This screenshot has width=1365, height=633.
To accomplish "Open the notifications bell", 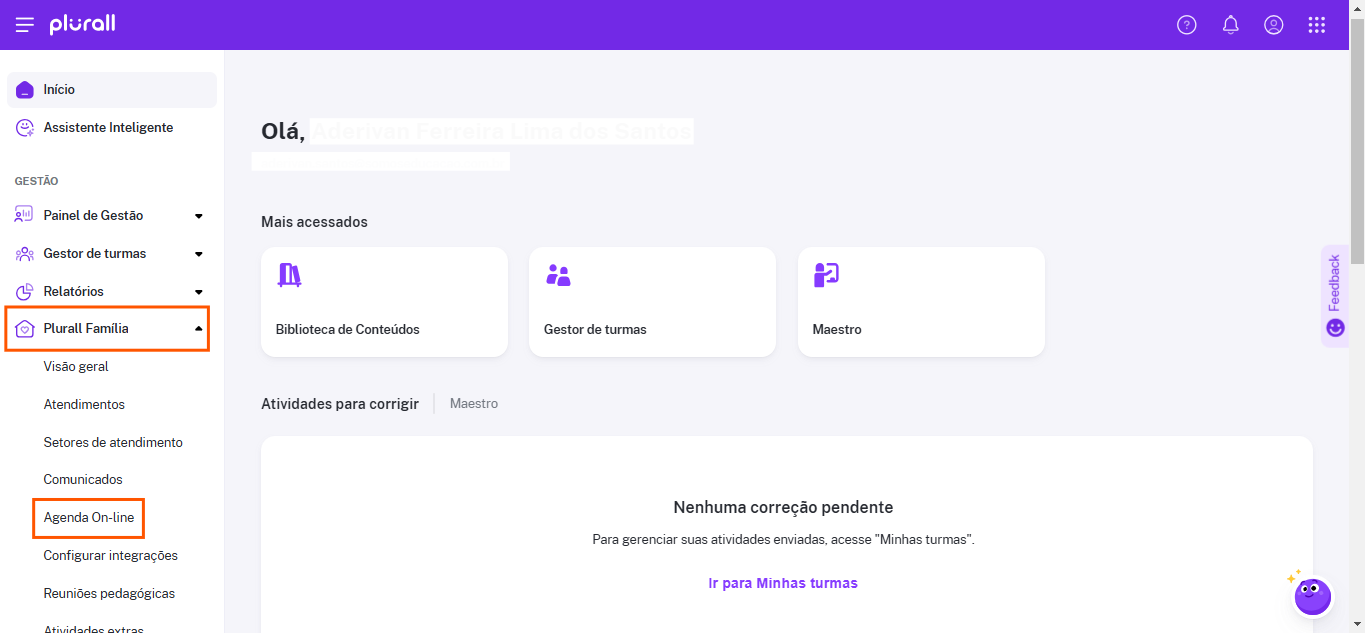I will pos(1231,25).
